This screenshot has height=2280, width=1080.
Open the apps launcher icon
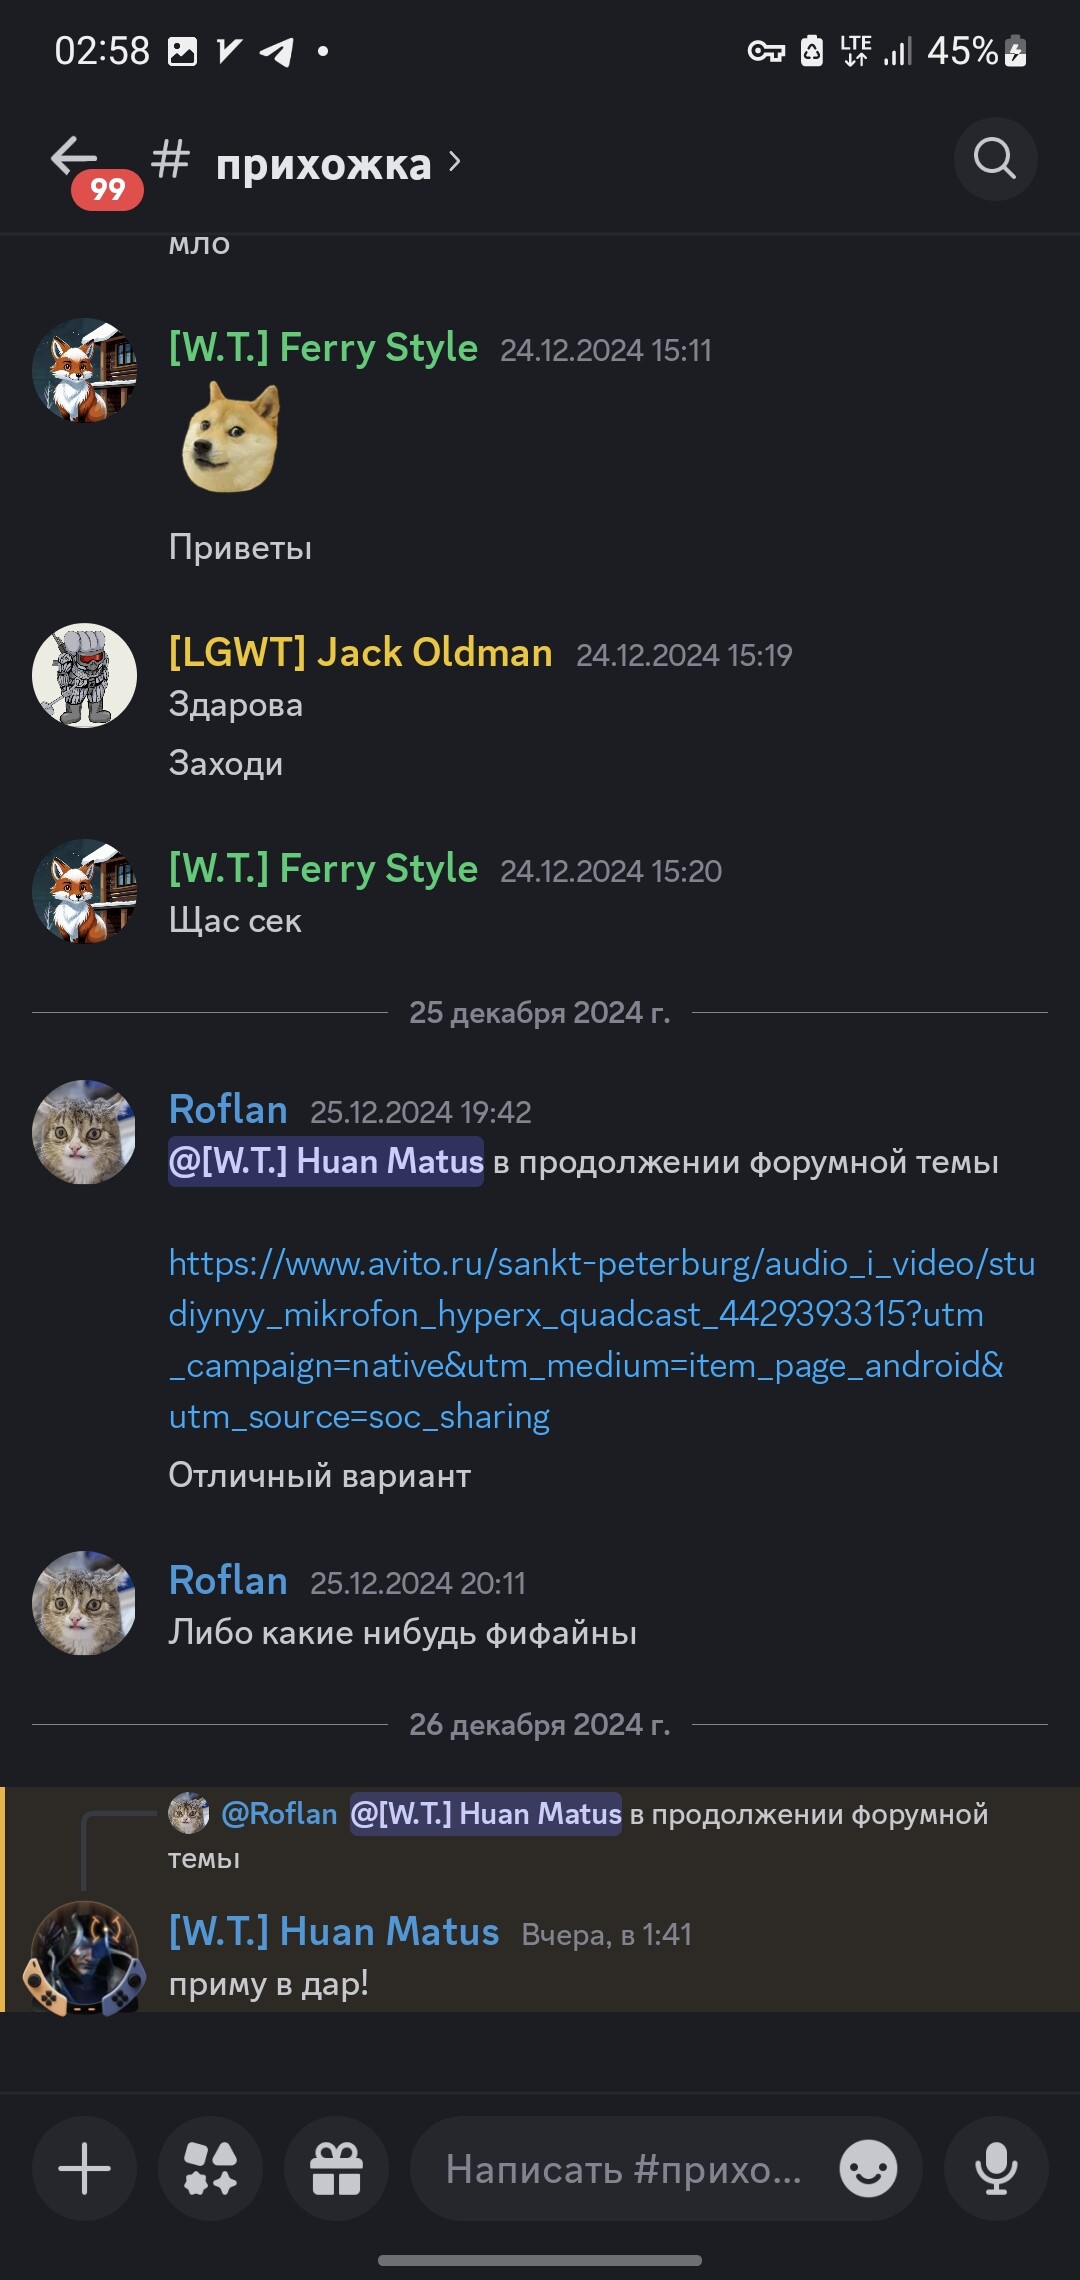(x=211, y=2169)
